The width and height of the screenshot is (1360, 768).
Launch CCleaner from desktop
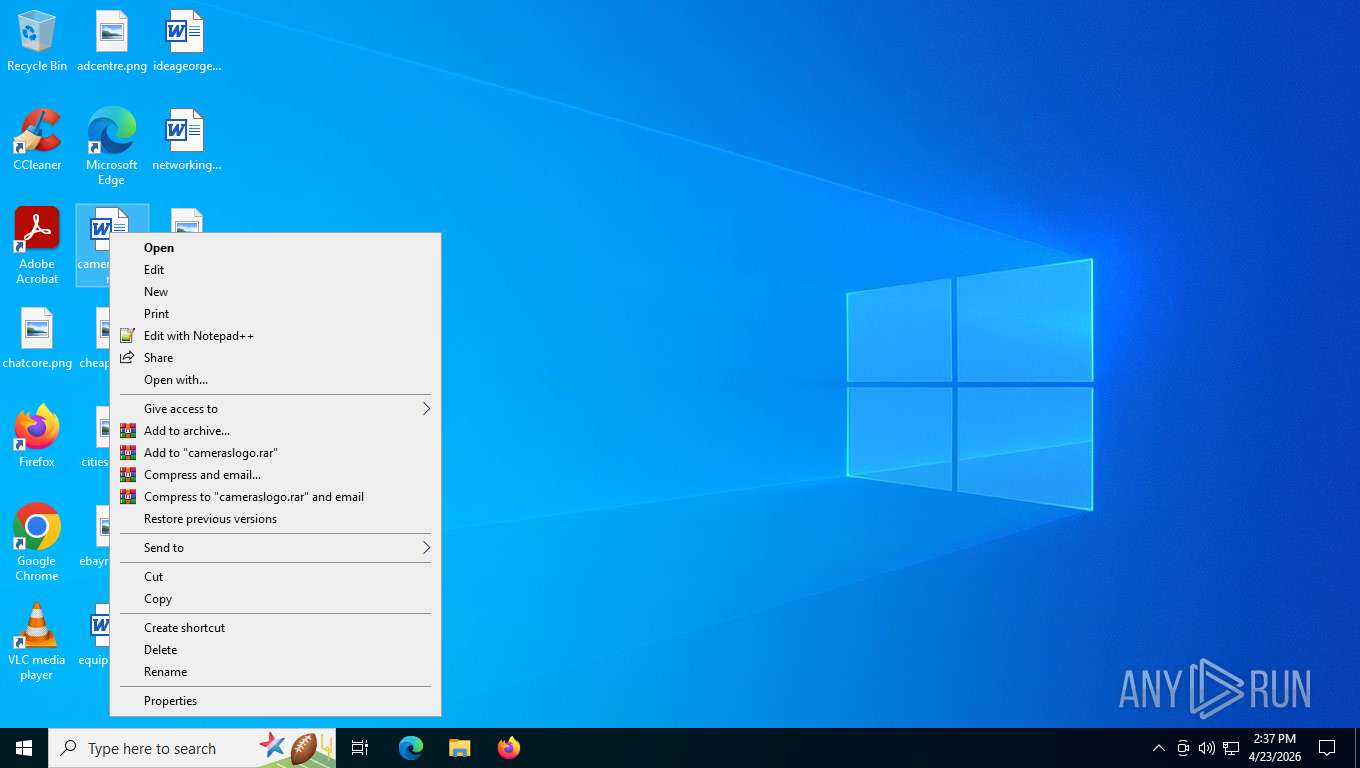click(37, 140)
